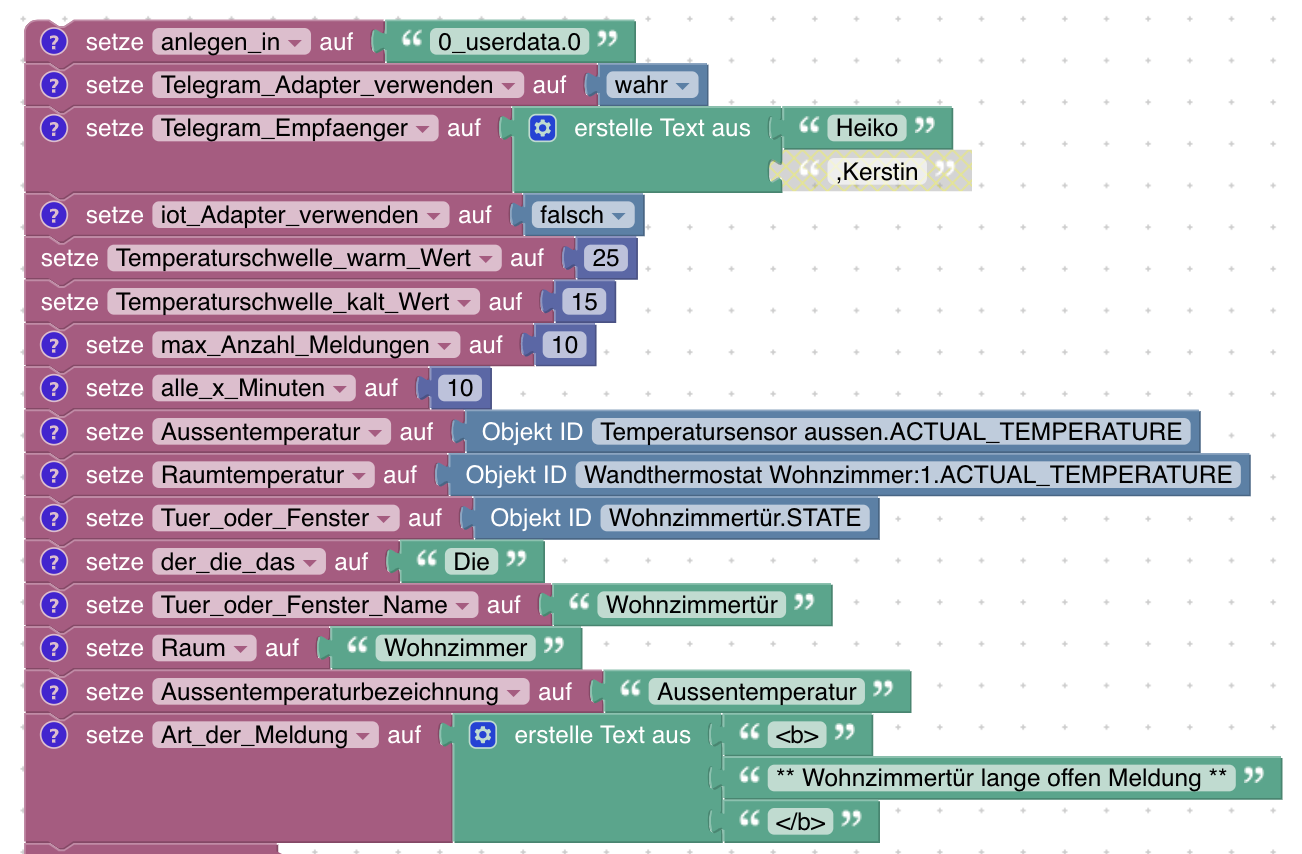Edit the Die text field
The width and height of the screenshot is (1302, 854).
coord(471,562)
